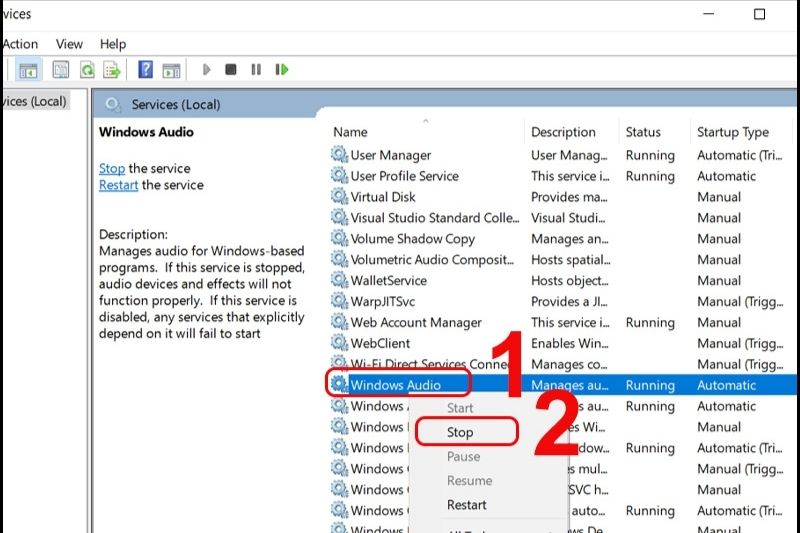Viewport: 800px width, 533px height.
Task: Click the Pause Service toolbar icon
Action: (256, 69)
